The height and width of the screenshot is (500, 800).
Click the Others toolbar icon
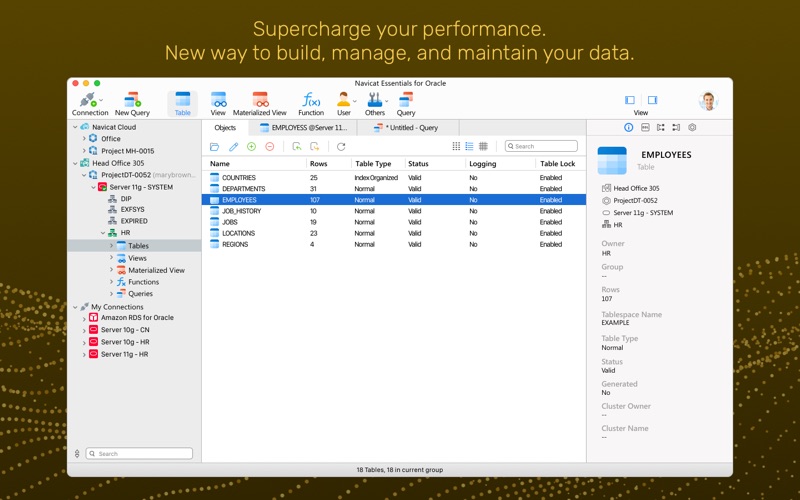point(374,104)
